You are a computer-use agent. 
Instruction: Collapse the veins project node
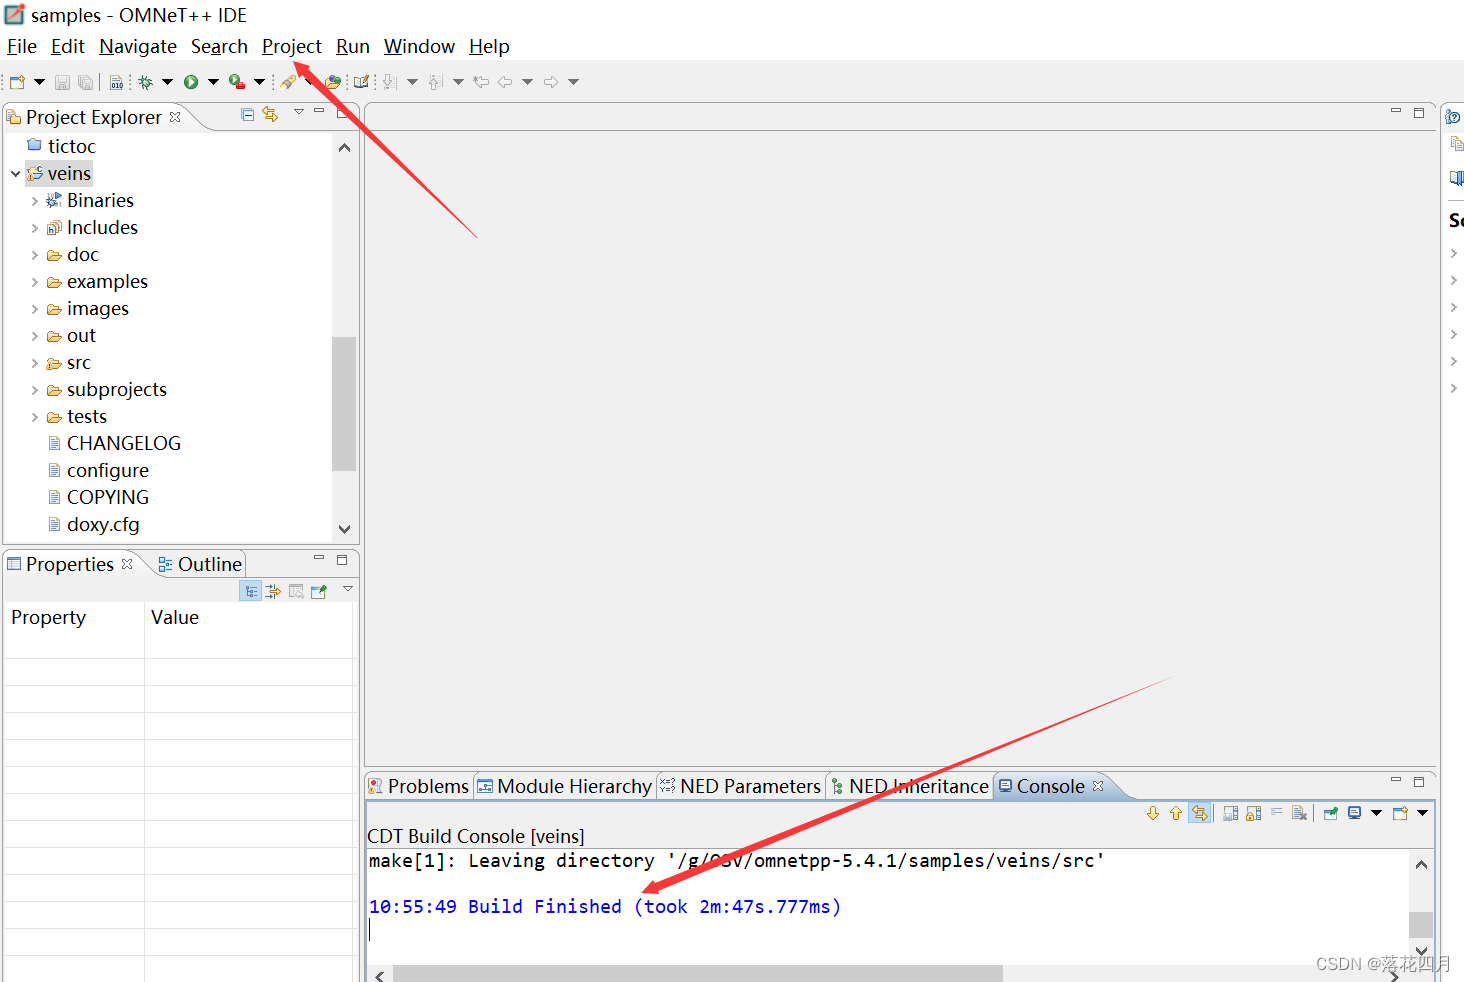[x=16, y=174]
